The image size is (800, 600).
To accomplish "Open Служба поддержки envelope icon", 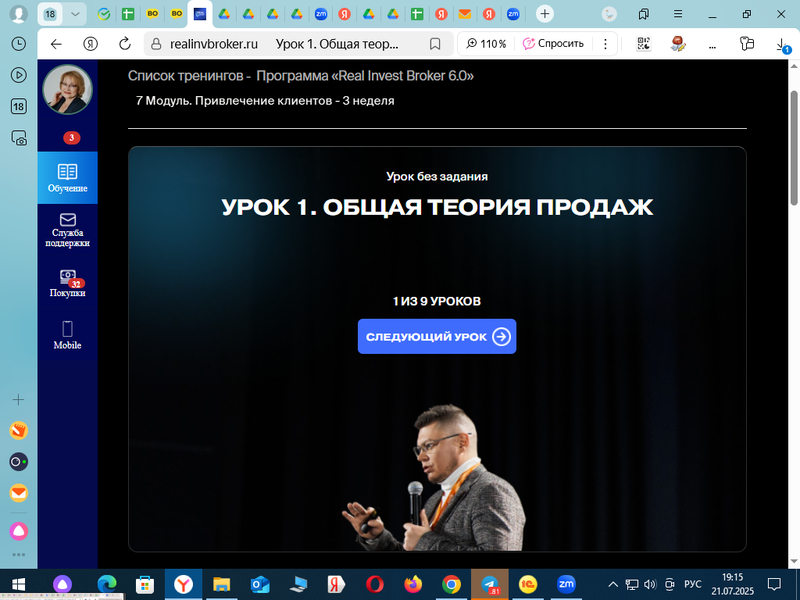I will (67, 221).
